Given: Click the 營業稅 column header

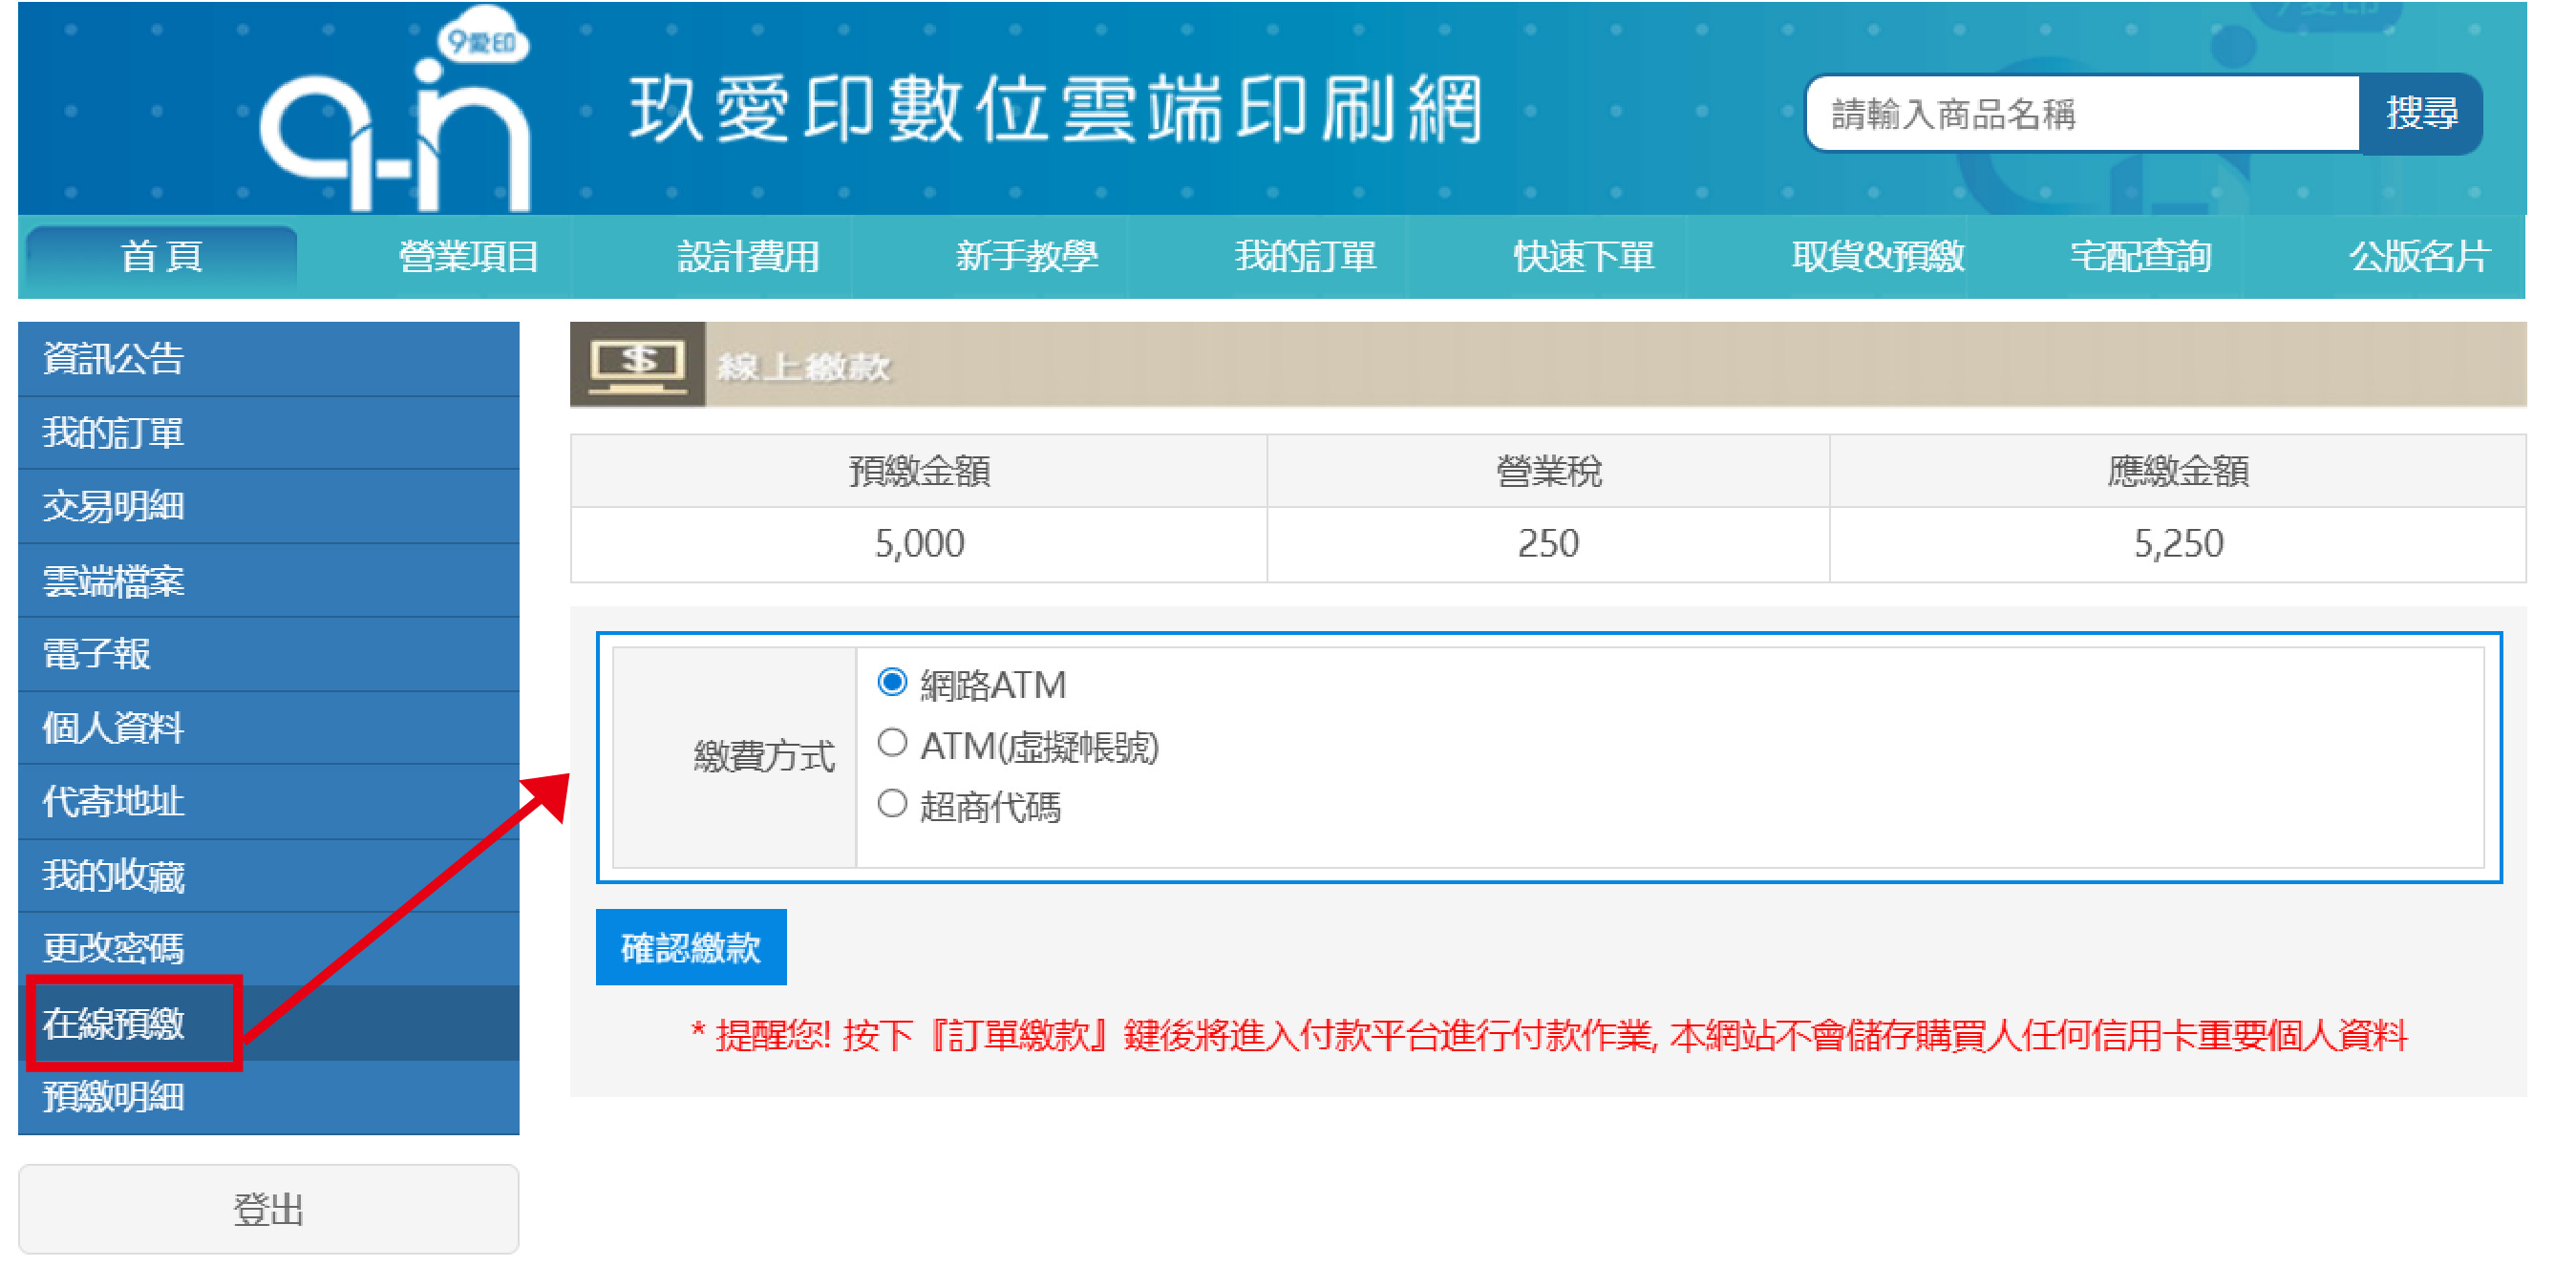Looking at the screenshot, I should coord(1548,470).
